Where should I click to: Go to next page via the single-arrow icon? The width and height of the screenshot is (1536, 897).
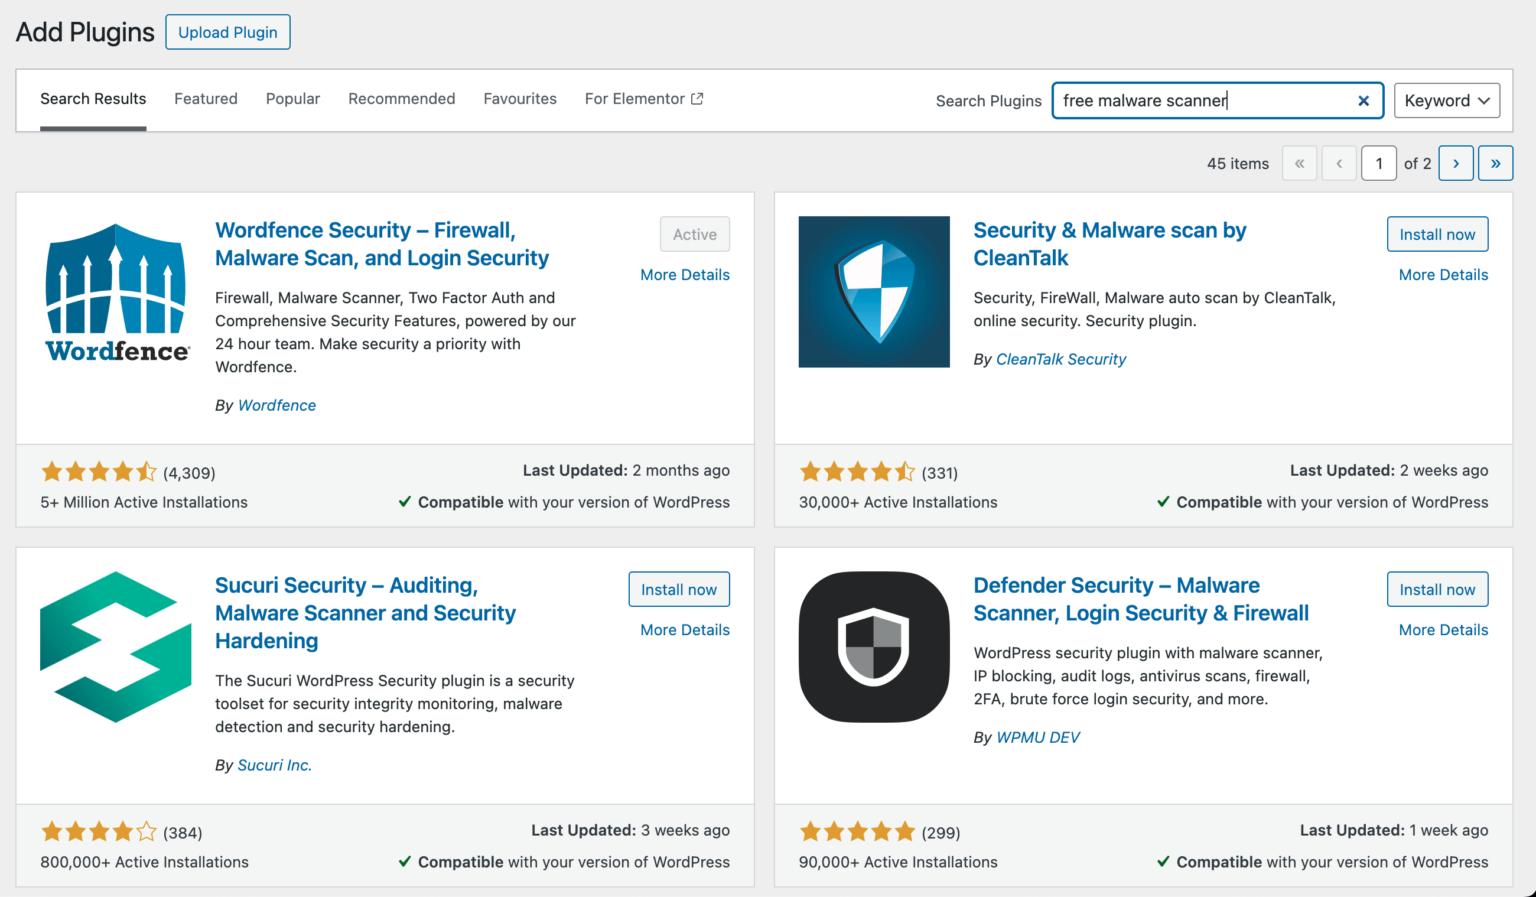coord(1455,163)
